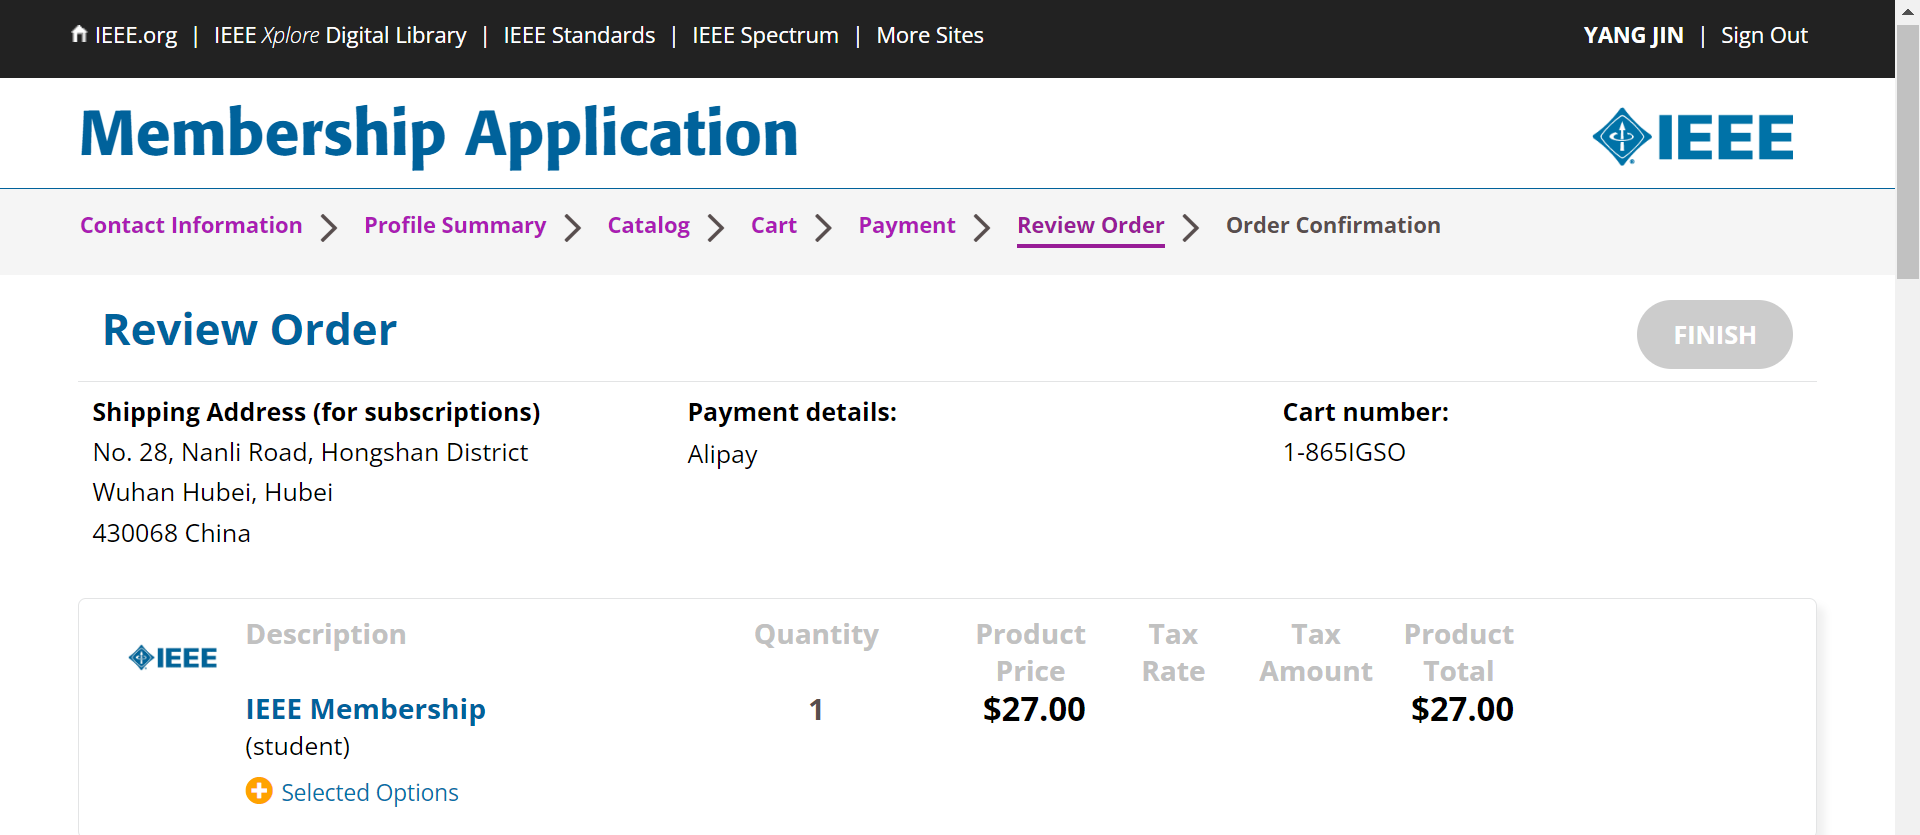Image resolution: width=1920 pixels, height=835 pixels.
Task: Expand Selected Options with plus icon
Action: [x=259, y=791]
